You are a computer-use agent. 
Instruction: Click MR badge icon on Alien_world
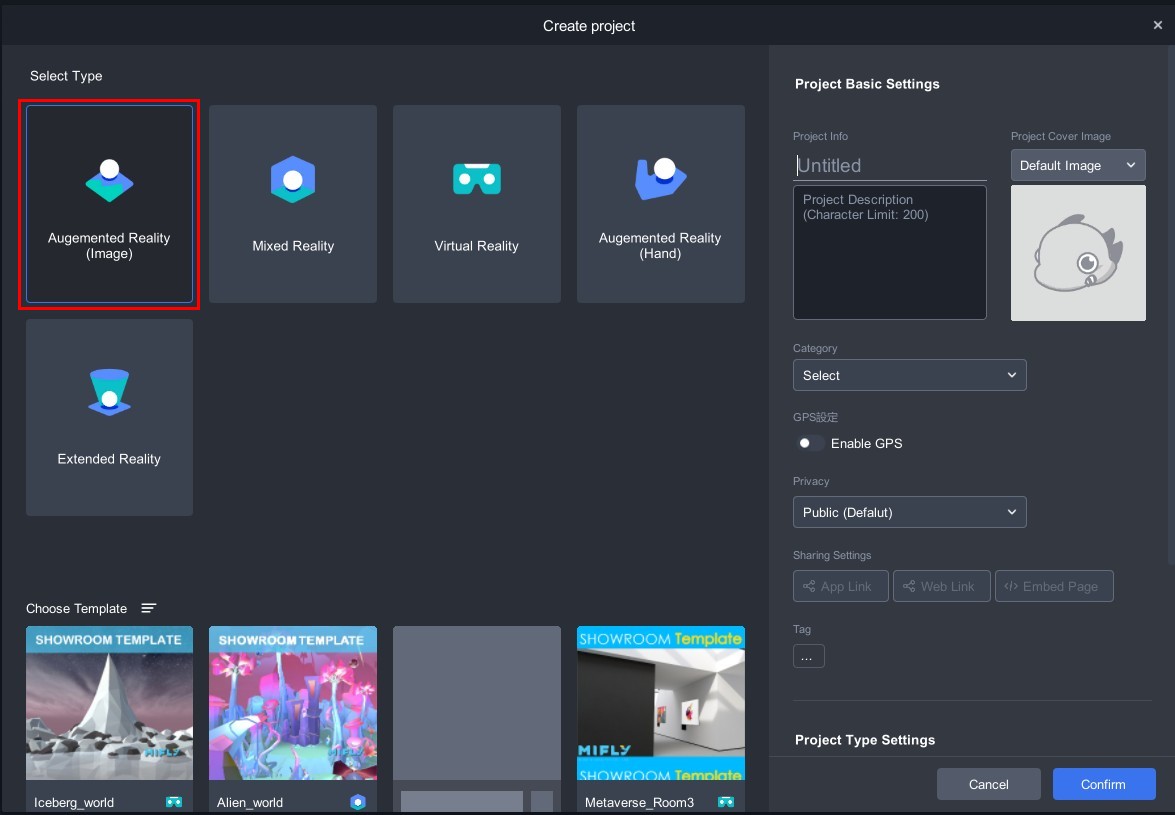click(358, 802)
